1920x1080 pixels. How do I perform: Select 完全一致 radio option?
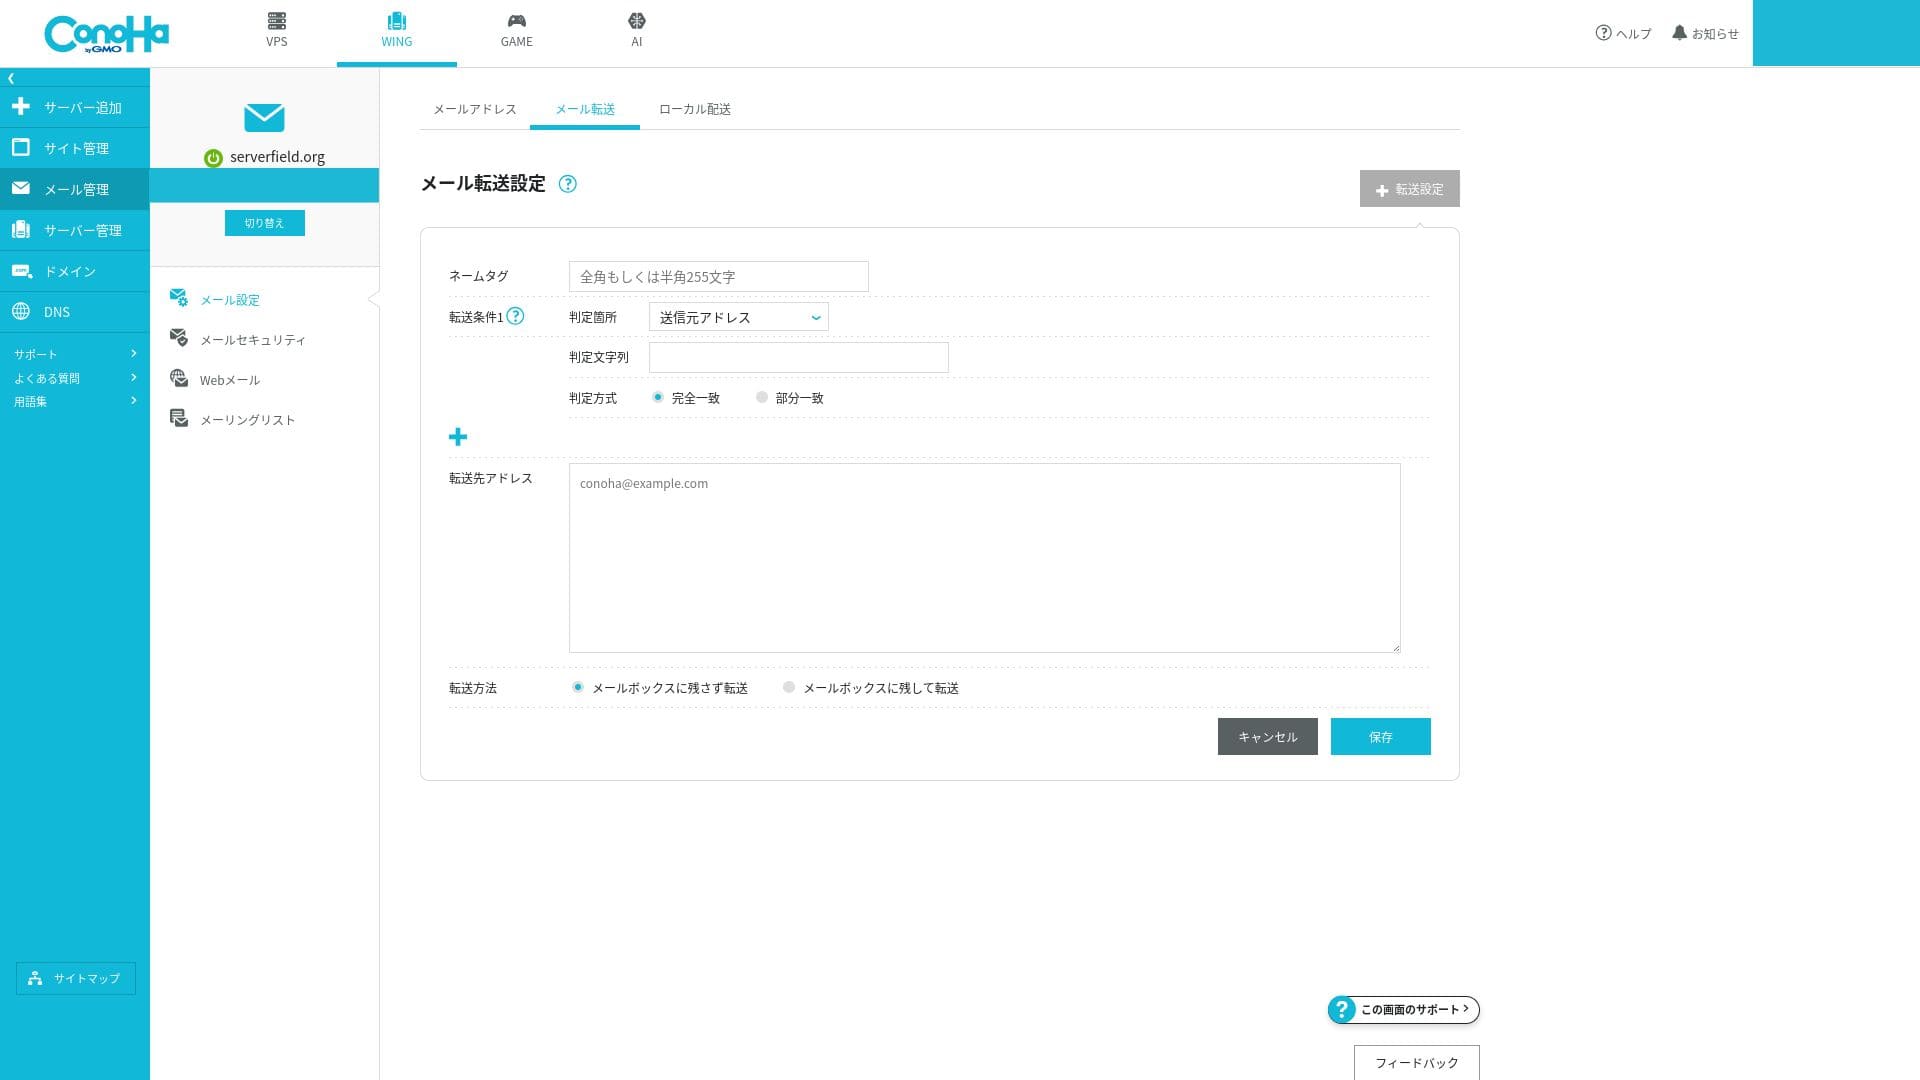tap(658, 398)
